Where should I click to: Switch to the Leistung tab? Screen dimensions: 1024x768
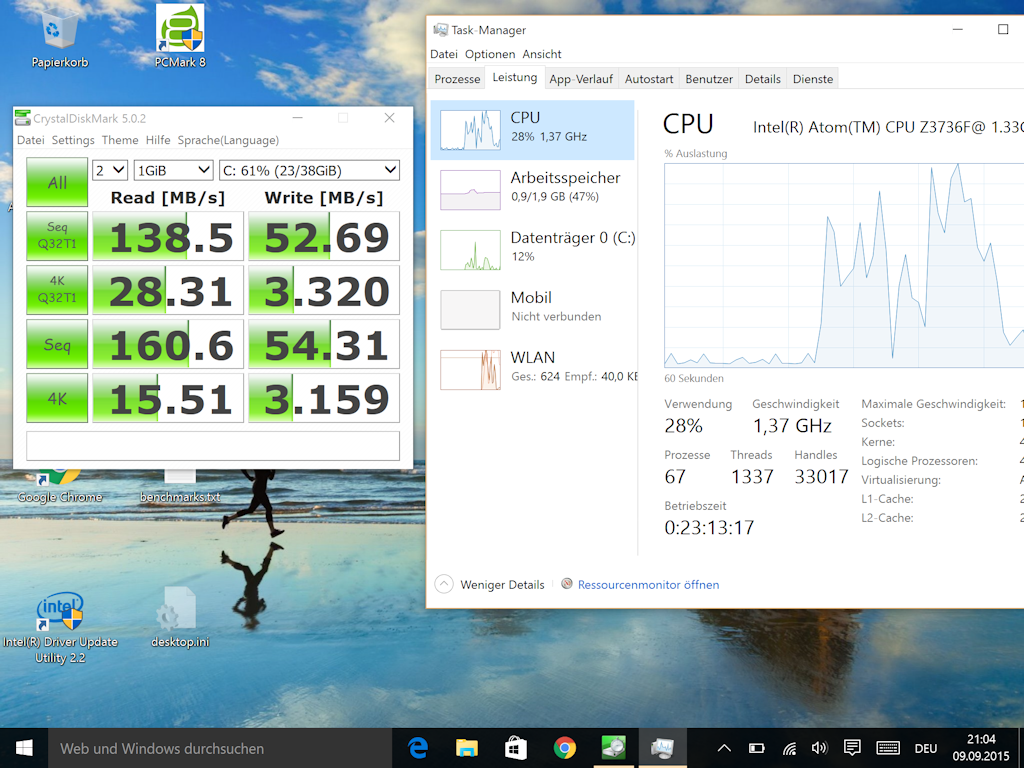coord(515,77)
